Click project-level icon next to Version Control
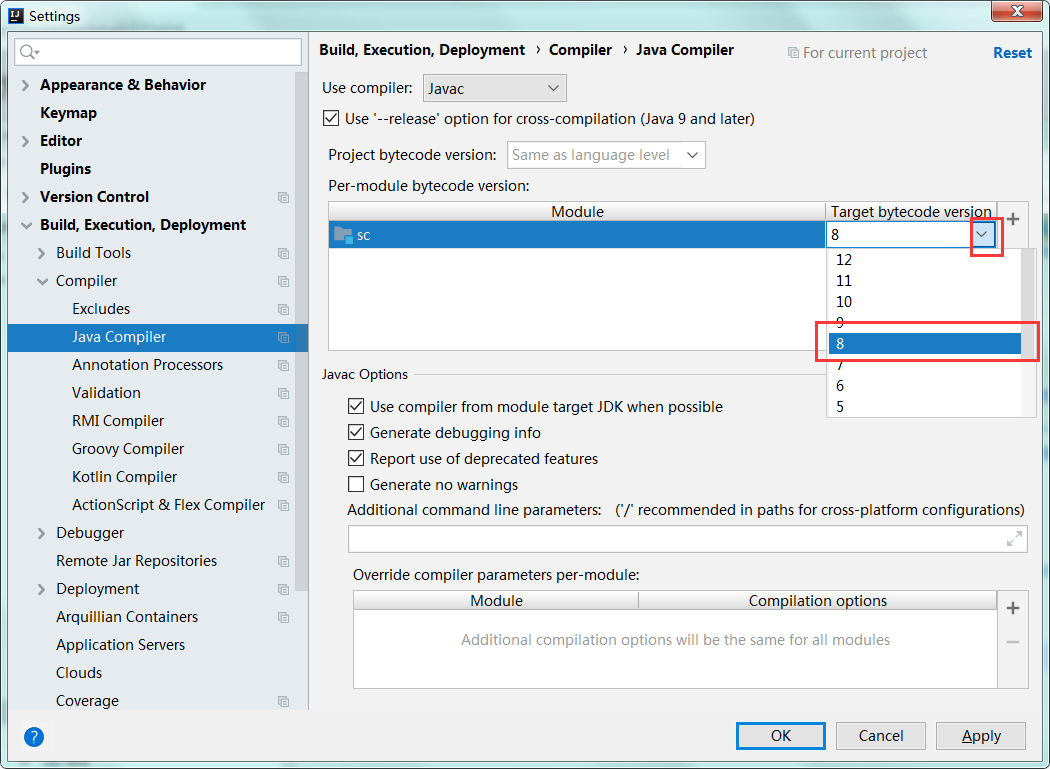The image size is (1050, 769). [x=283, y=198]
